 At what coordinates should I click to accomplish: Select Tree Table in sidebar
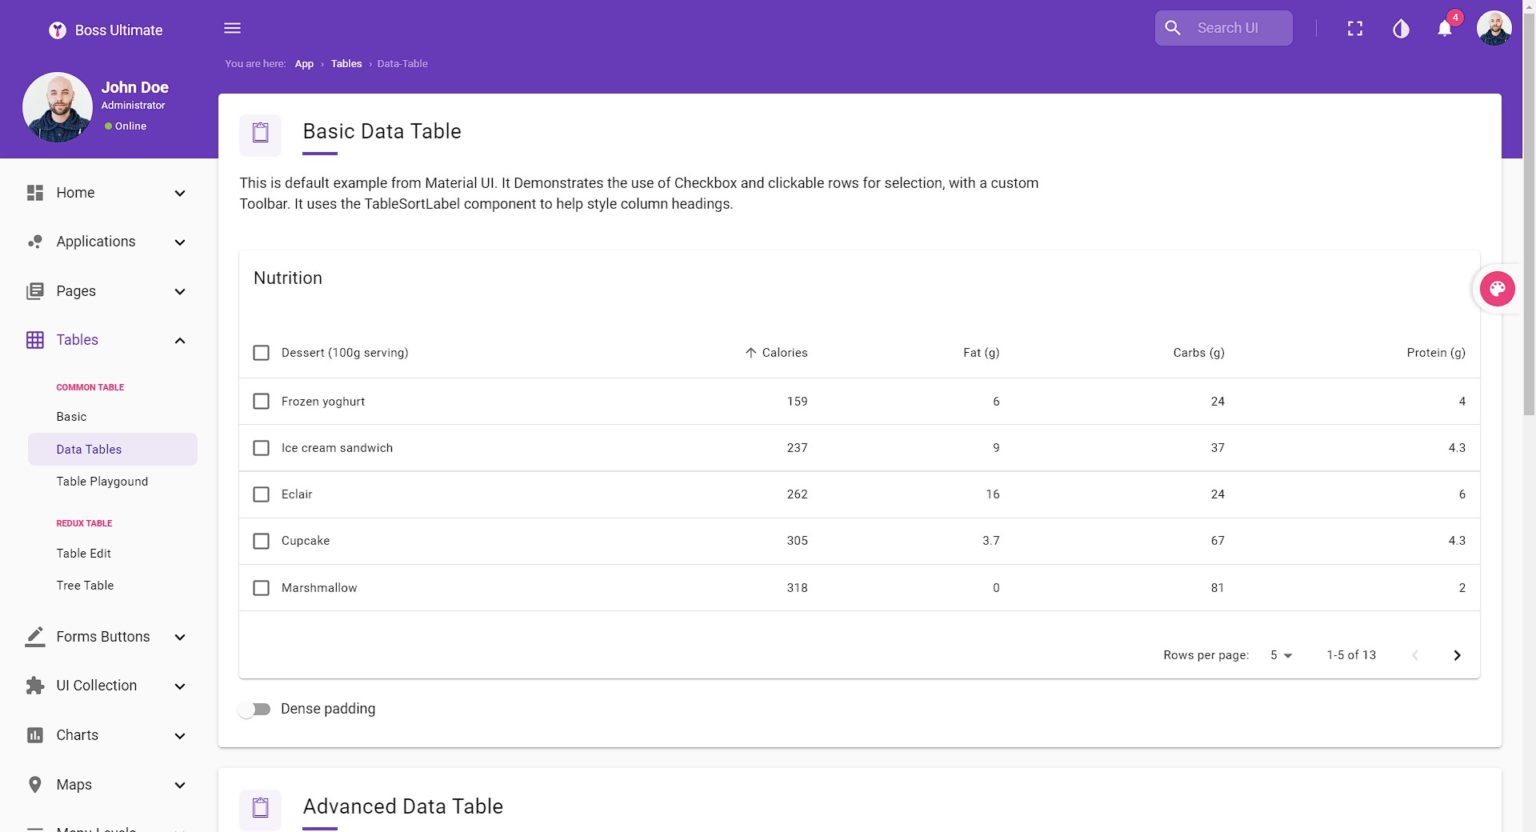[85, 586]
